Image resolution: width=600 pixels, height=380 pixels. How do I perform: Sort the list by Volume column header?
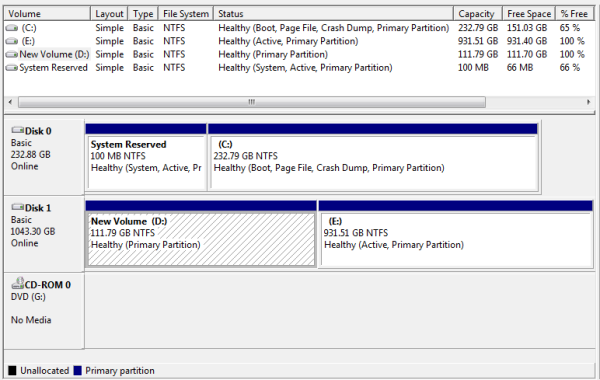[x=47, y=14]
